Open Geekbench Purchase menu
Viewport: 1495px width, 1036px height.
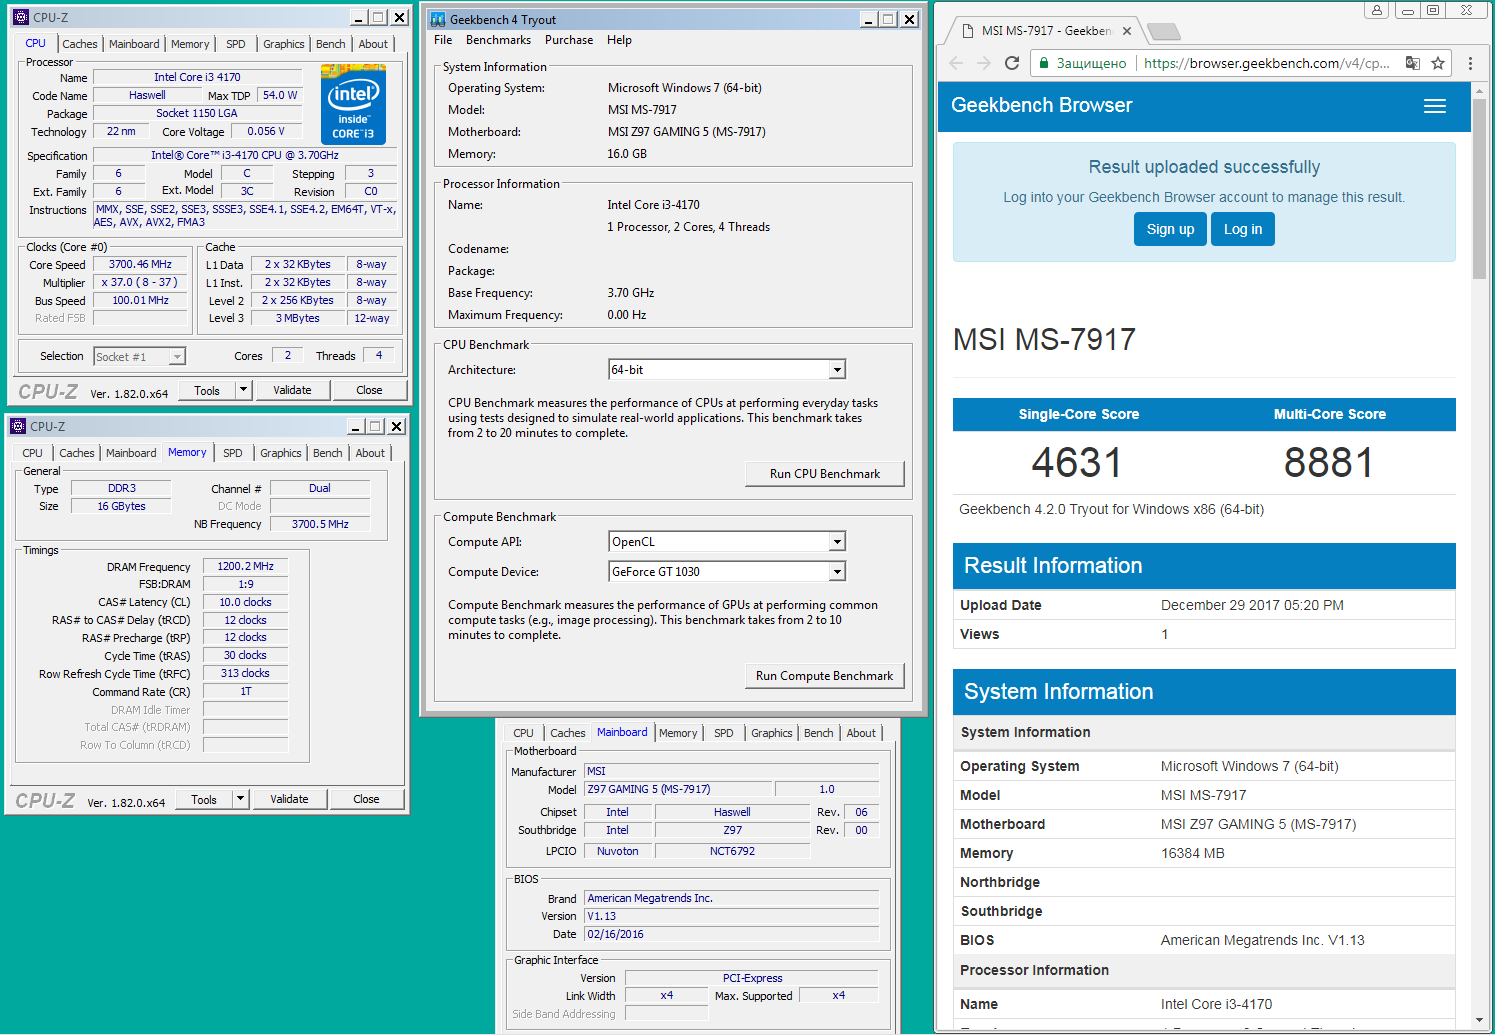(569, 40)
